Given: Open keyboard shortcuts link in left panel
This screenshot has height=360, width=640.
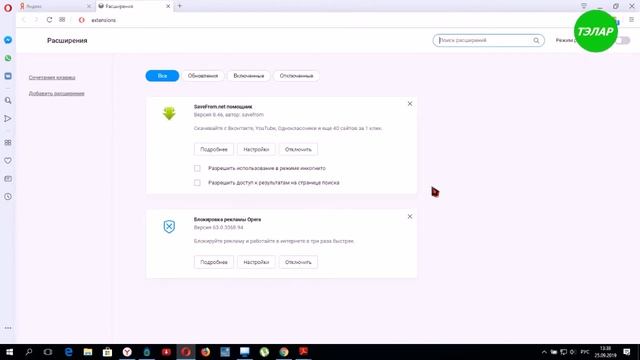Looking at the screenshot, I should coord(52,77).
